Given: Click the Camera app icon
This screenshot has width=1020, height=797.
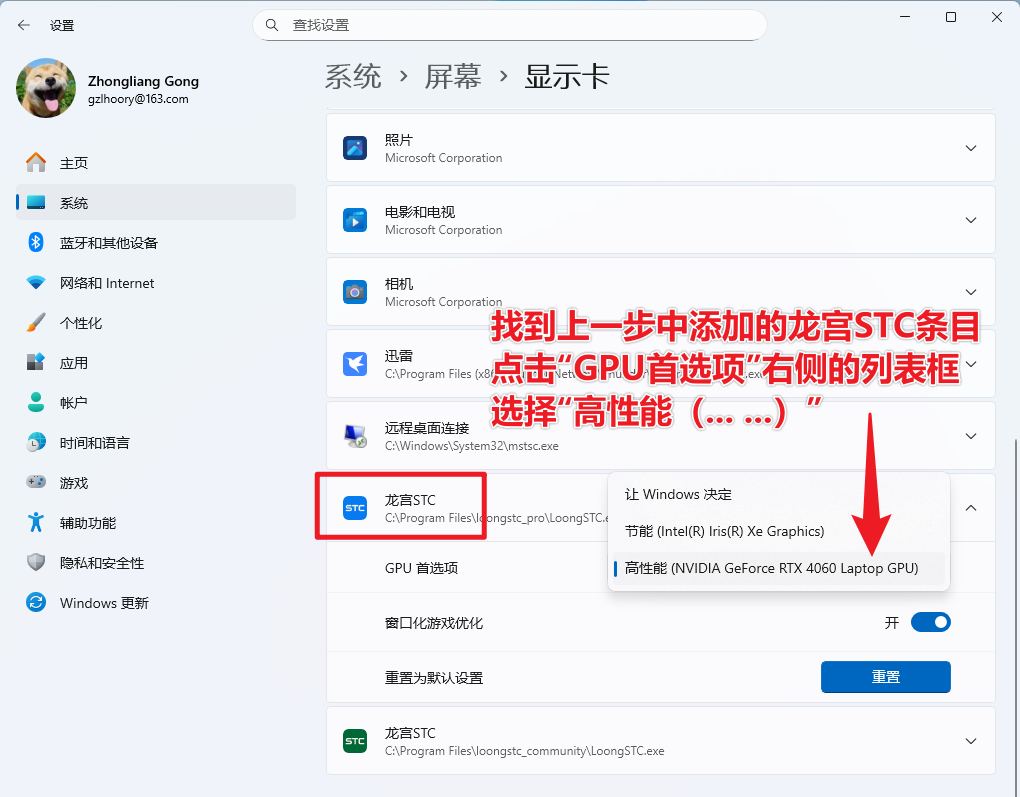Looking at the screenshot, I should 355,292.
